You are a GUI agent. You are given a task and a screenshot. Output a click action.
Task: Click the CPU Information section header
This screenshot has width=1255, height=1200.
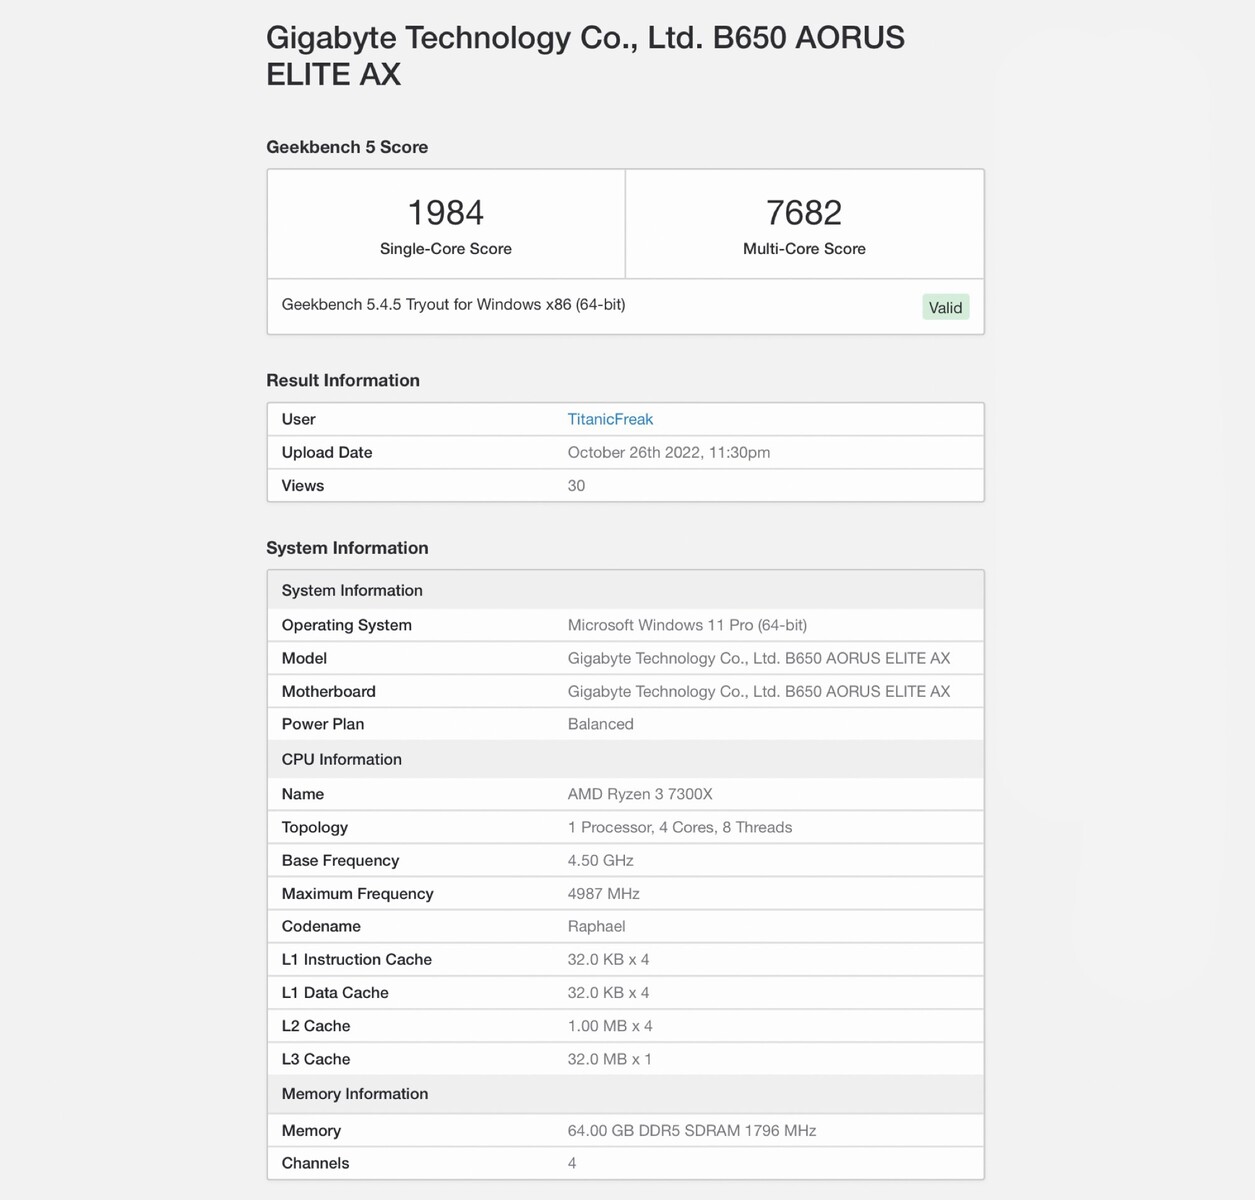(625, 759)
